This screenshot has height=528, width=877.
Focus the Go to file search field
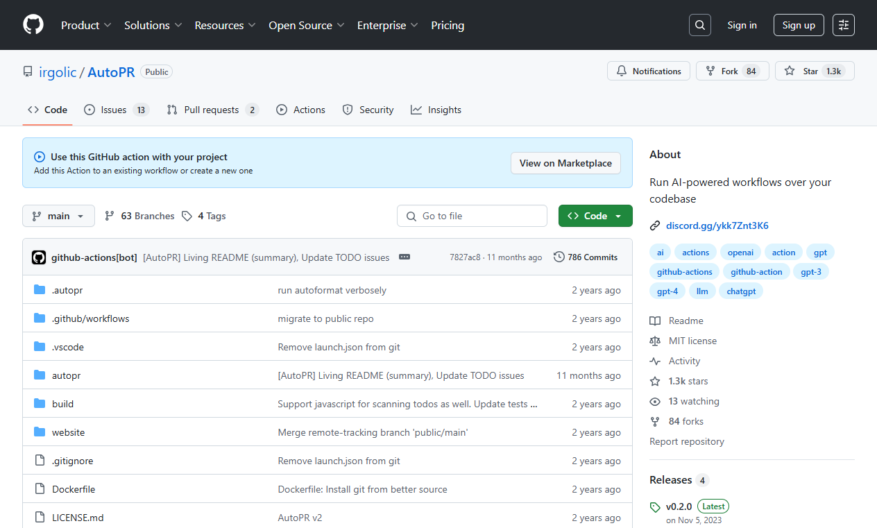click(x=472, y=216)
